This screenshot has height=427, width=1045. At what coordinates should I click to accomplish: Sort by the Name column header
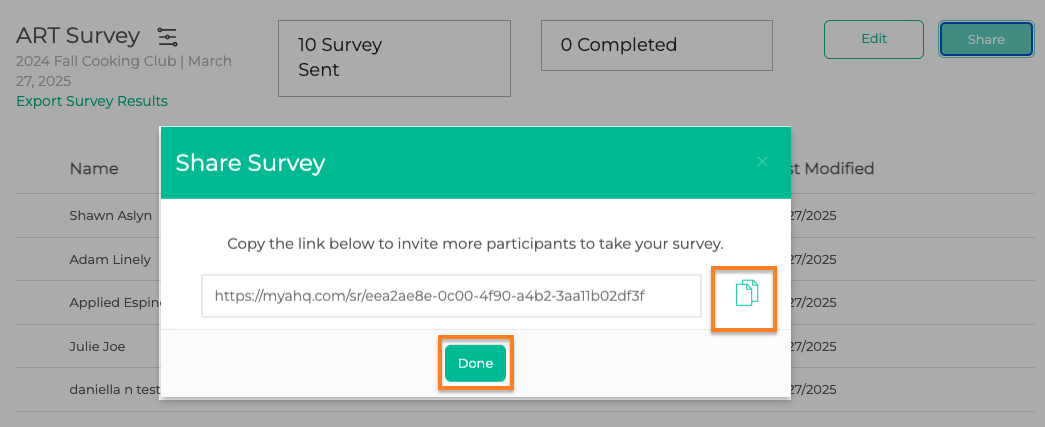point(94,169)
